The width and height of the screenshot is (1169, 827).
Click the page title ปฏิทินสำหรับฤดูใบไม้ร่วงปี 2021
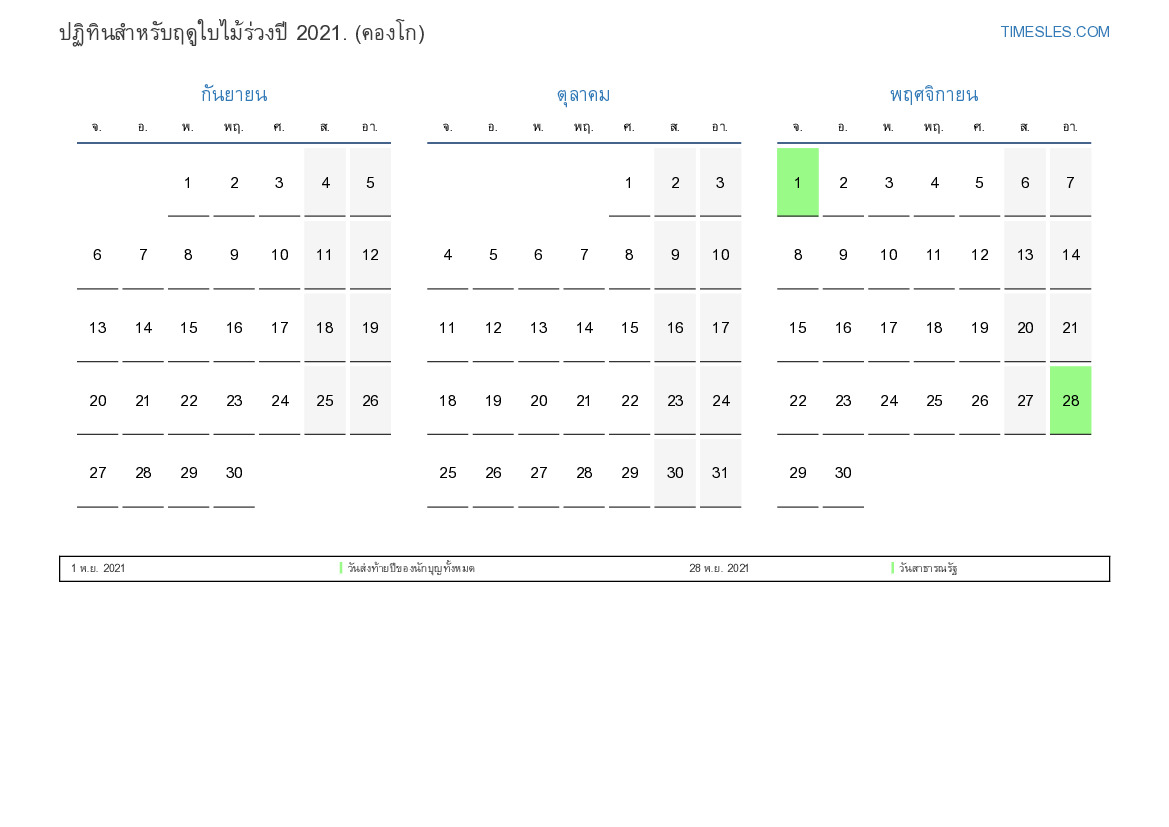tap(242, 33)
